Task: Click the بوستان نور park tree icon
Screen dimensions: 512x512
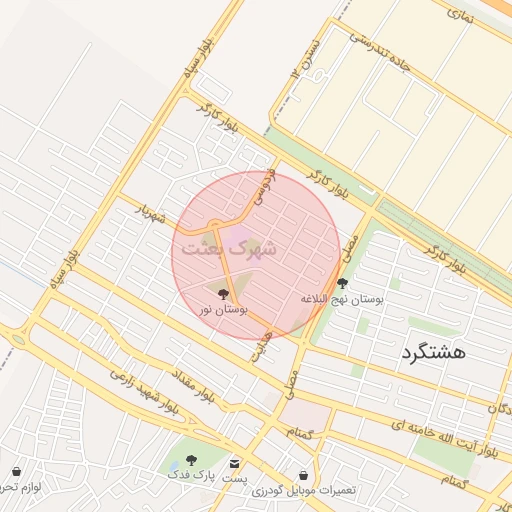Action: tap(223, 294)
